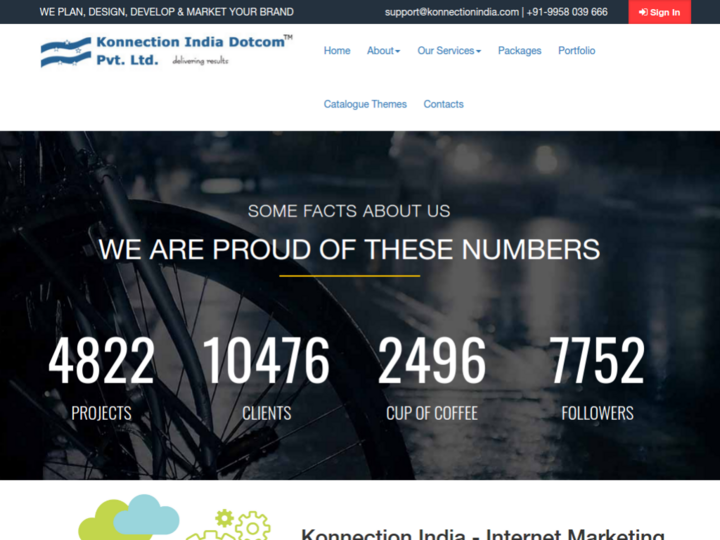Click the We Are Proud Of These Numbers heading
The height and width of the screenshot is (540, 720).
349,249
